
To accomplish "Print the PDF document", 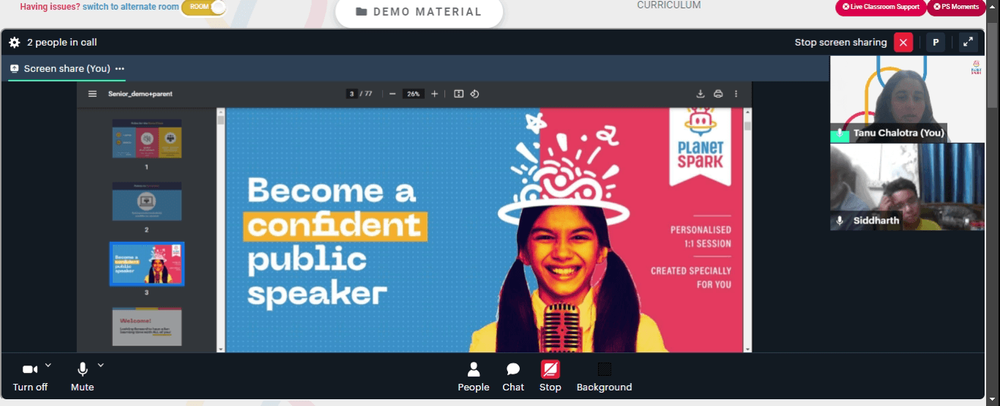I will tap(718, 94).
